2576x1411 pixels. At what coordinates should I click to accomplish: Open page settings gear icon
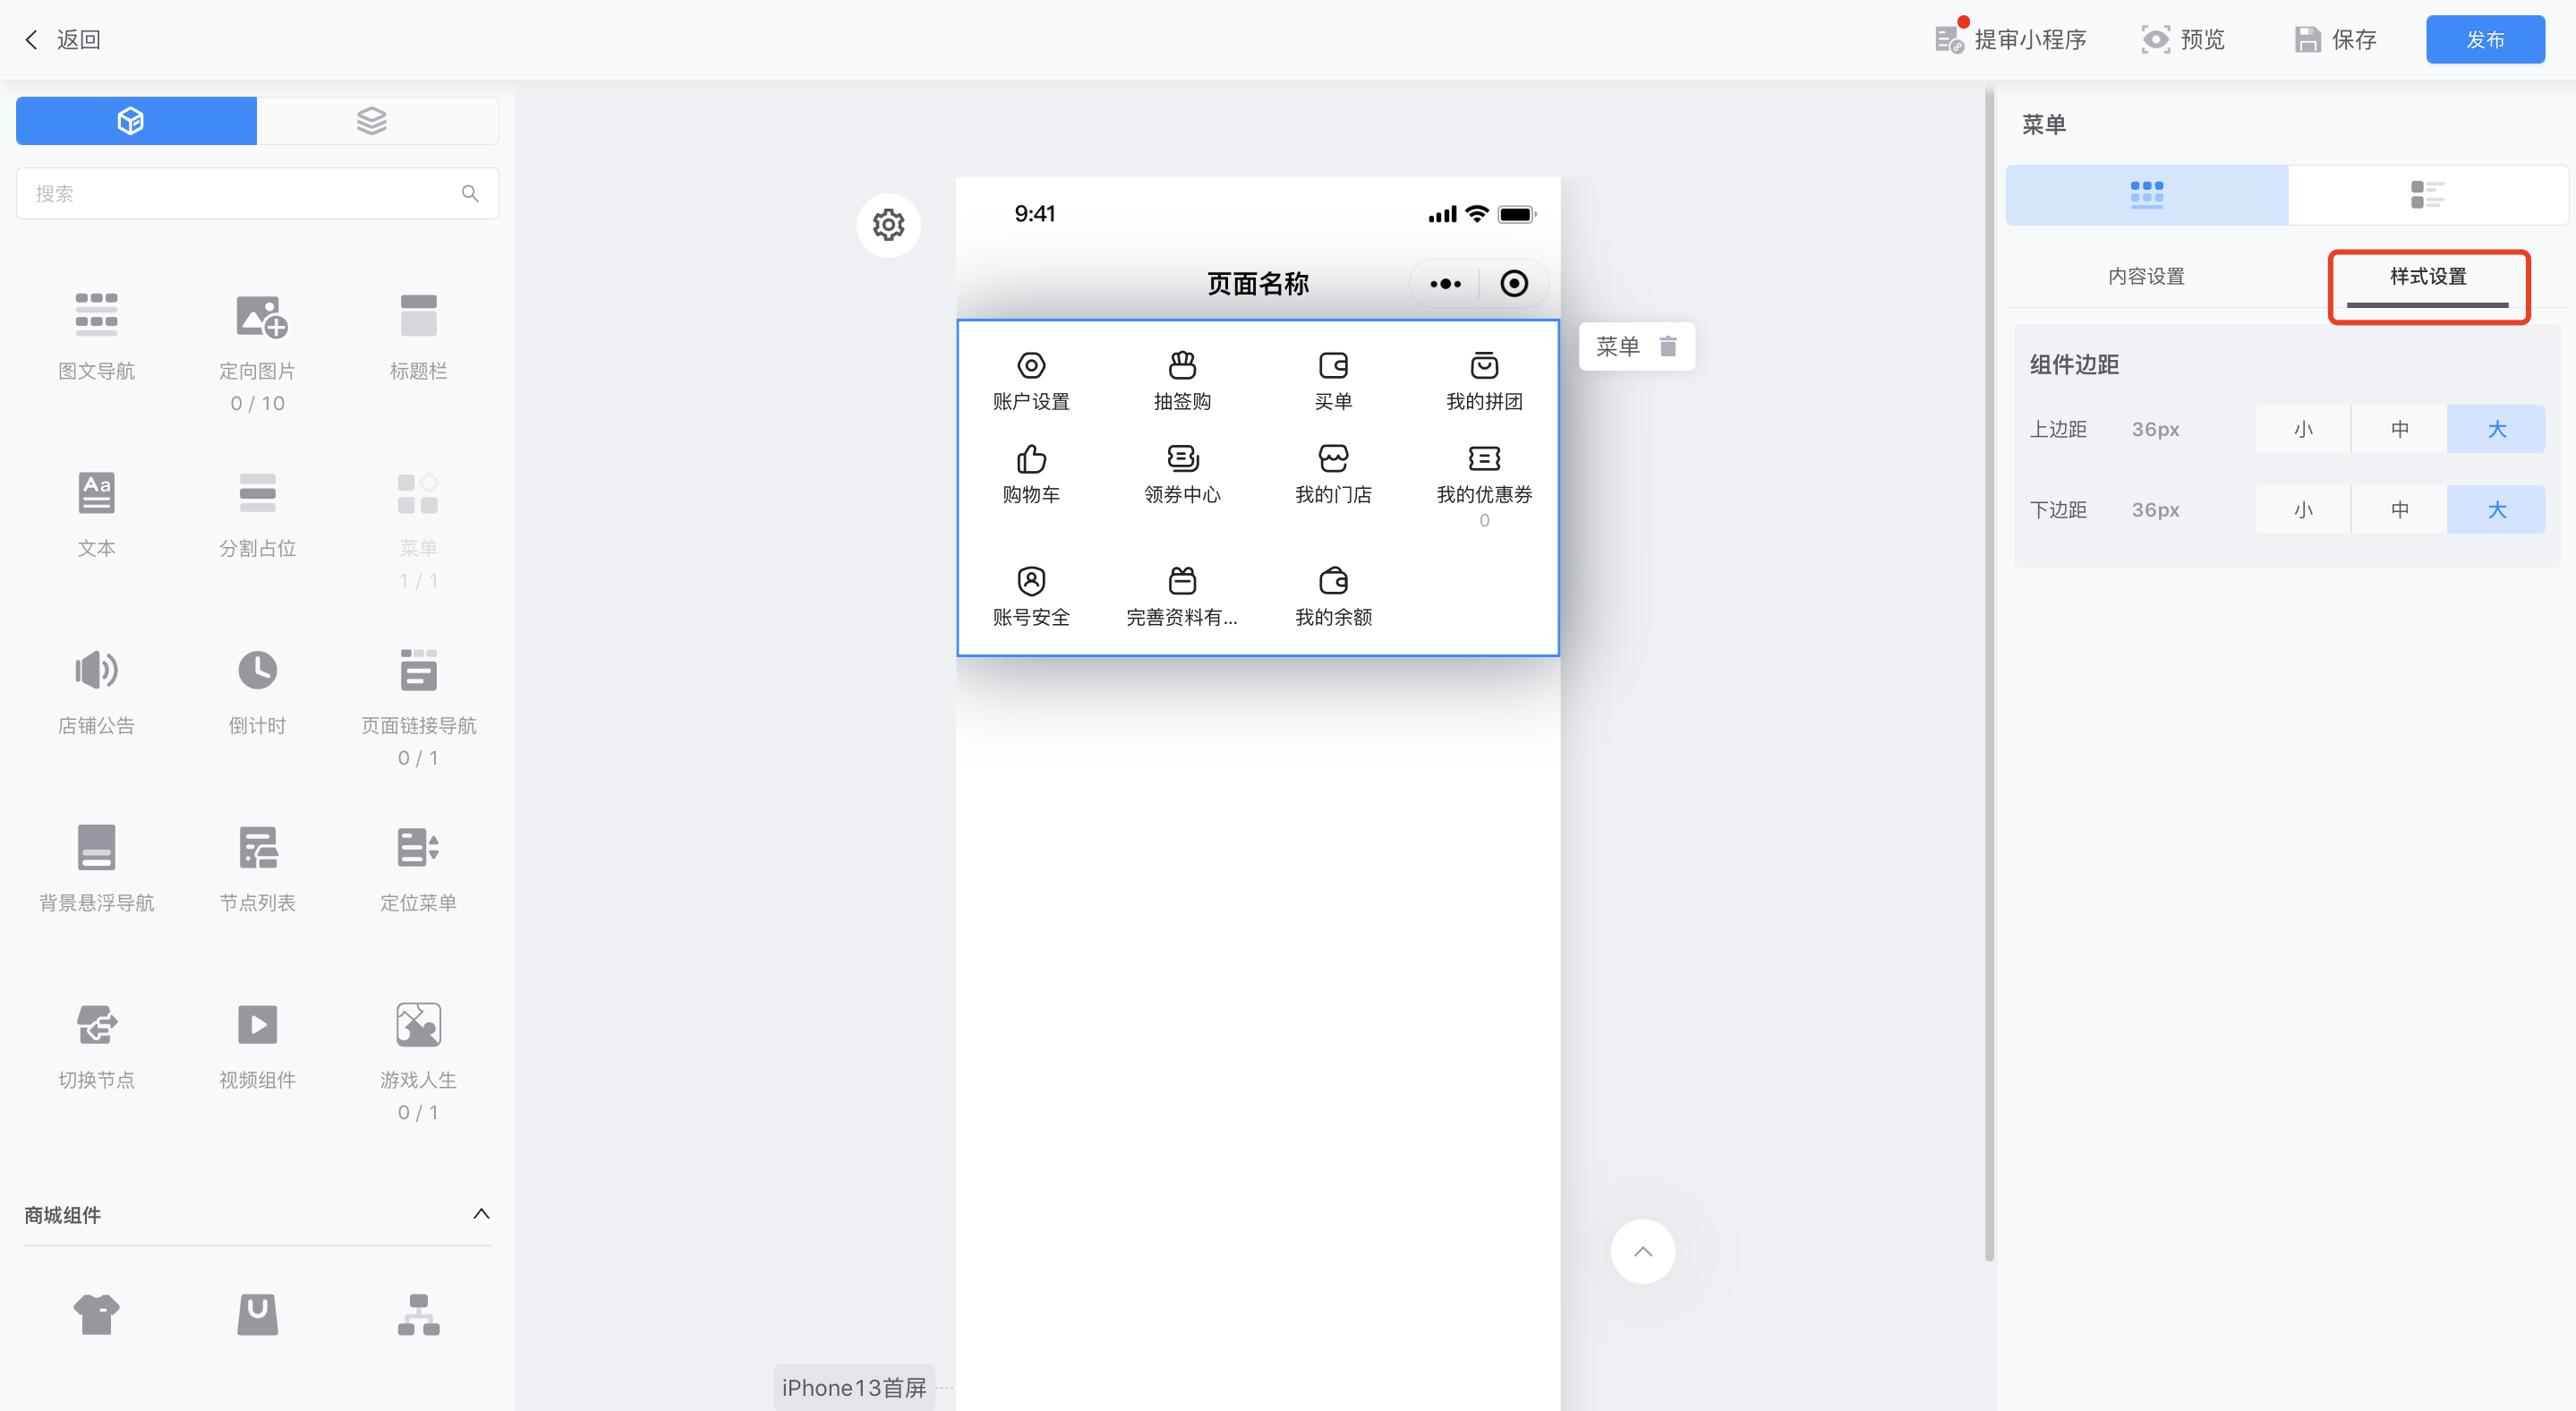coord(888,225)
